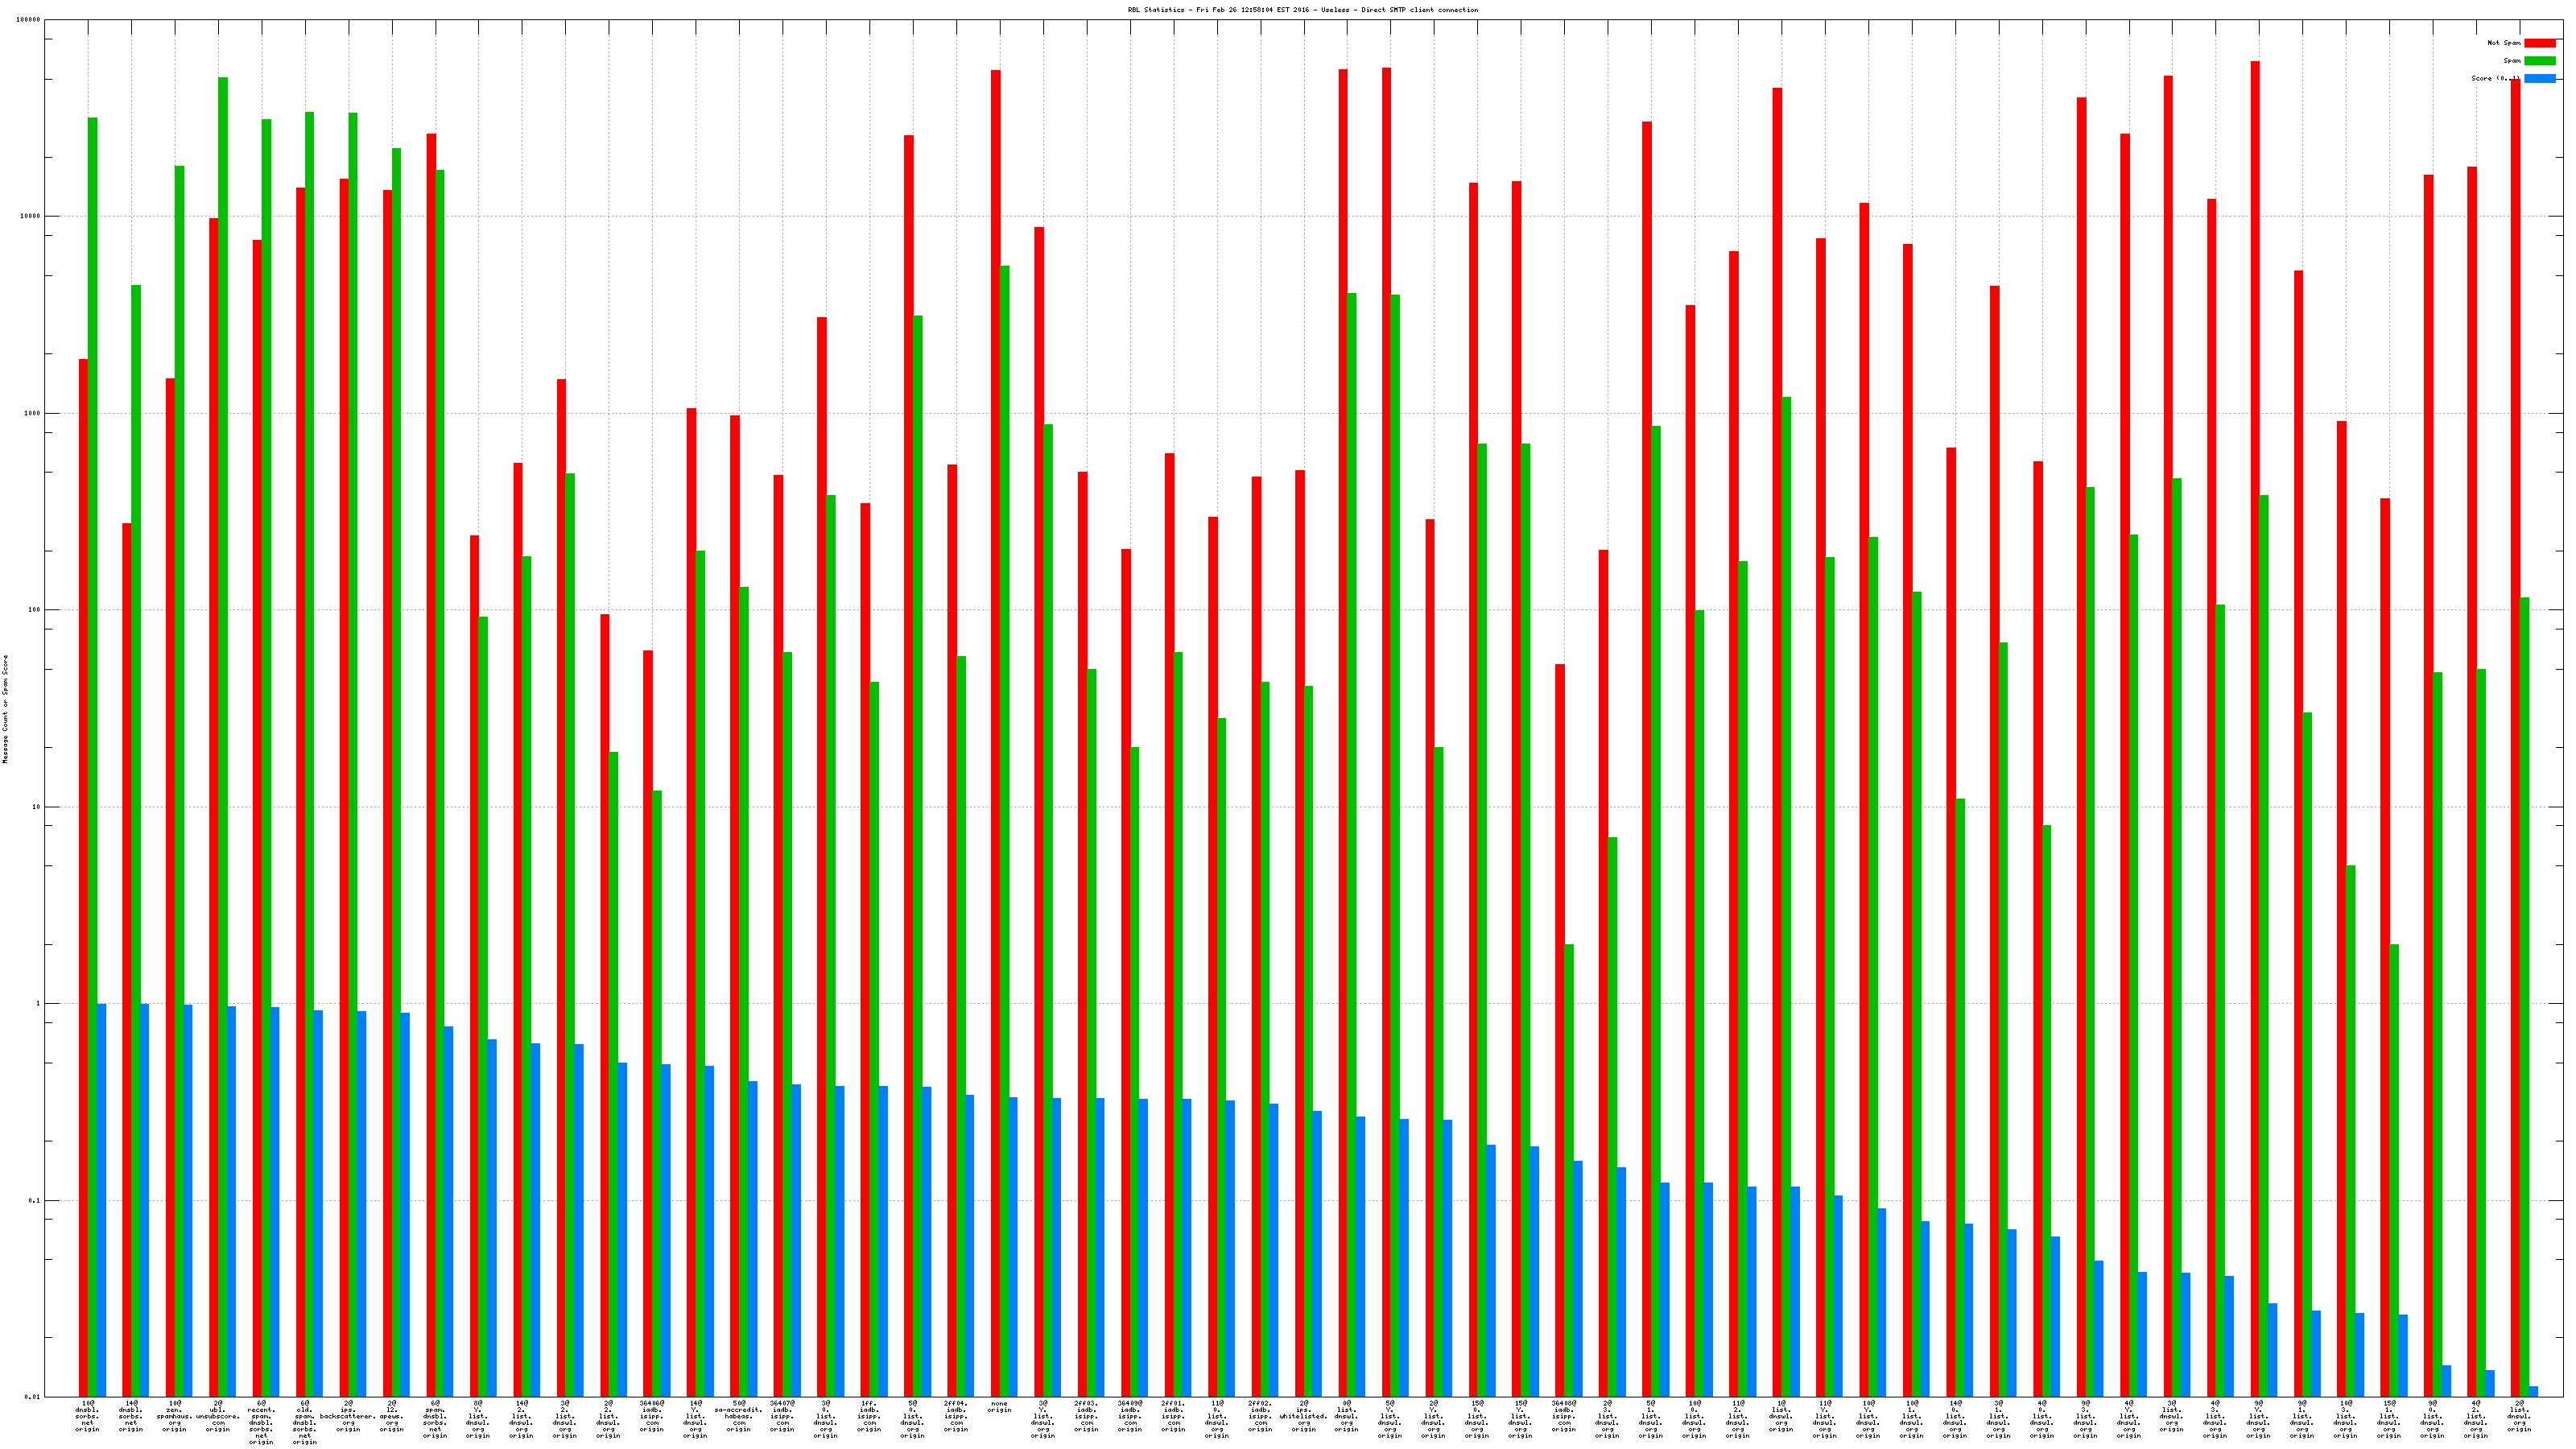
Task: Click the 1000 y-axis tick label
Action: [33, 413]
